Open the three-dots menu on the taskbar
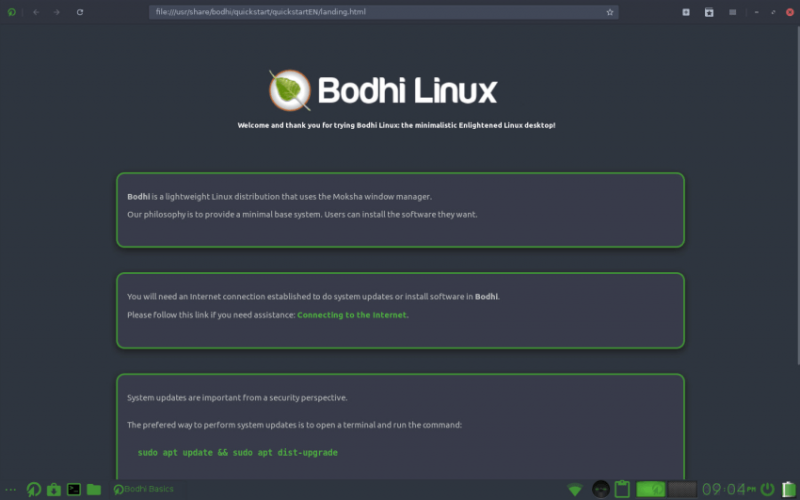 [10, 490]
